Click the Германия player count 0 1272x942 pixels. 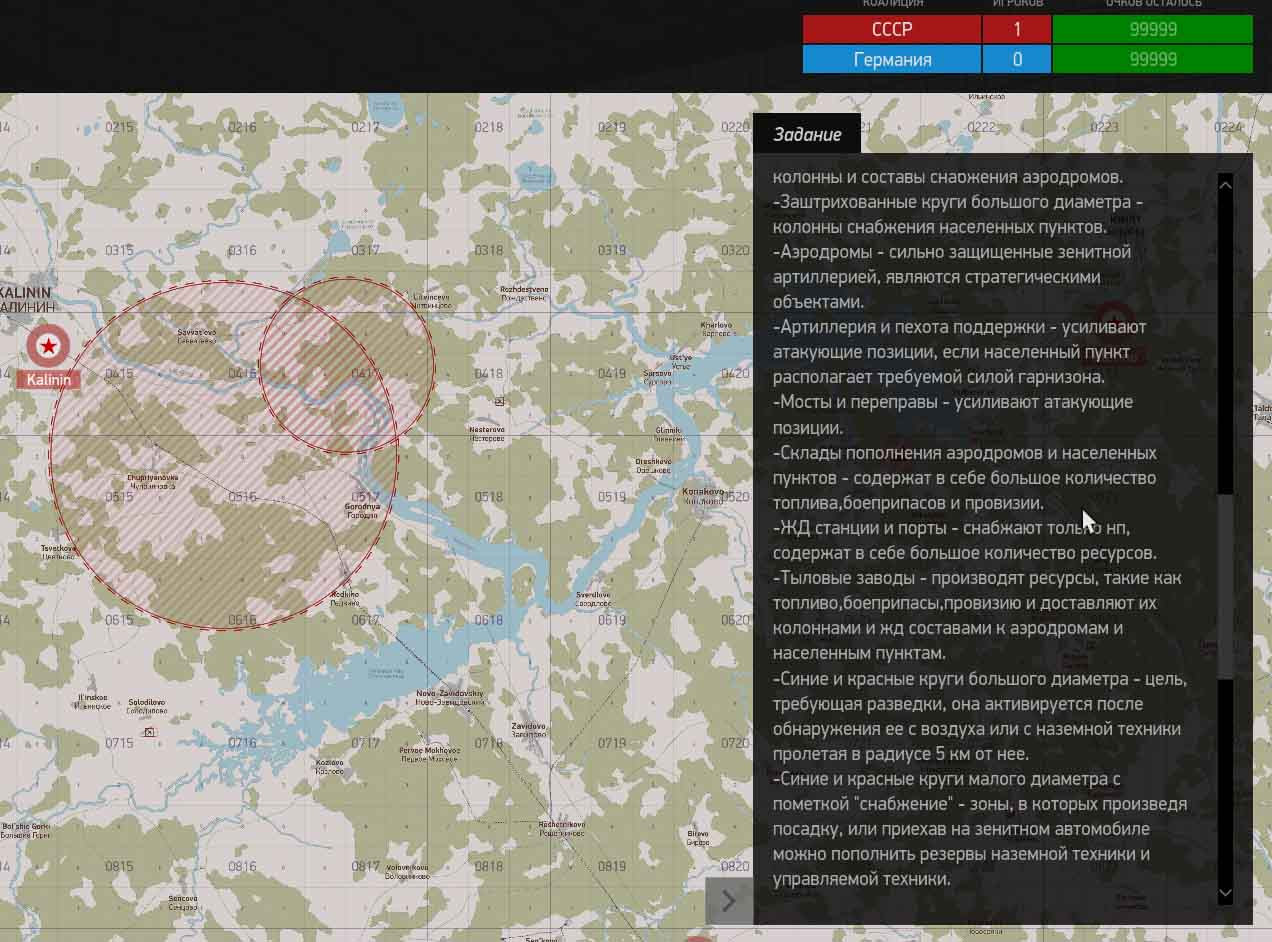(1017, 60)
